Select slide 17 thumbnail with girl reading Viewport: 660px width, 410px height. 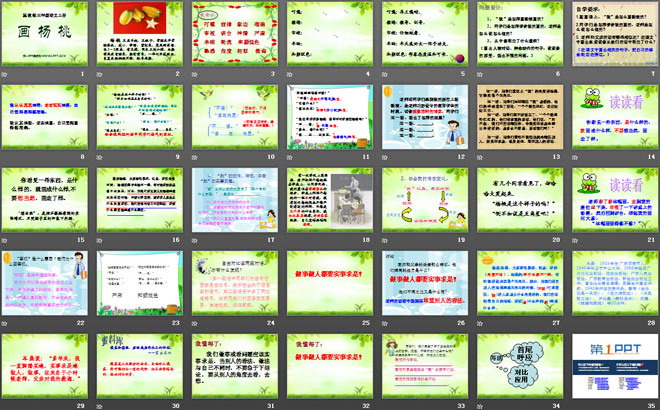pyautogui.click(x=235, y=200)
